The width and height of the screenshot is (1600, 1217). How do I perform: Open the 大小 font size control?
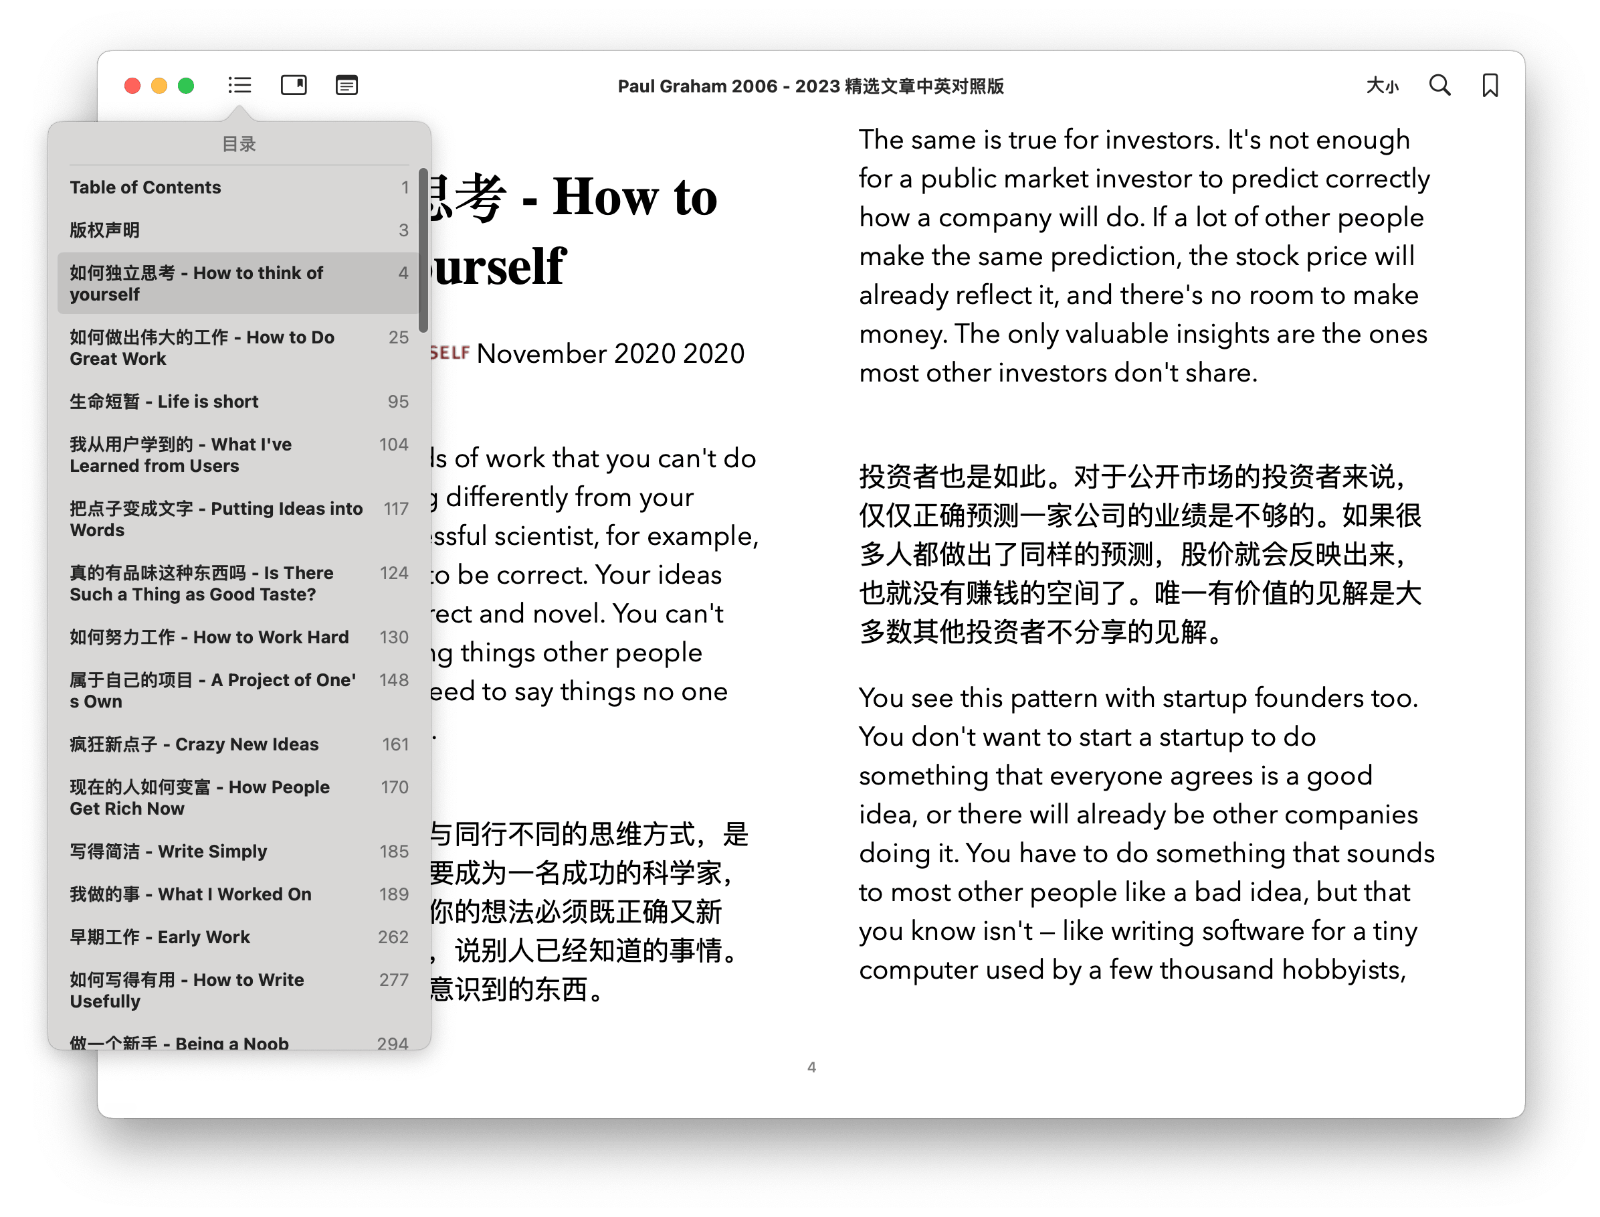click(x=1383, y=86)
